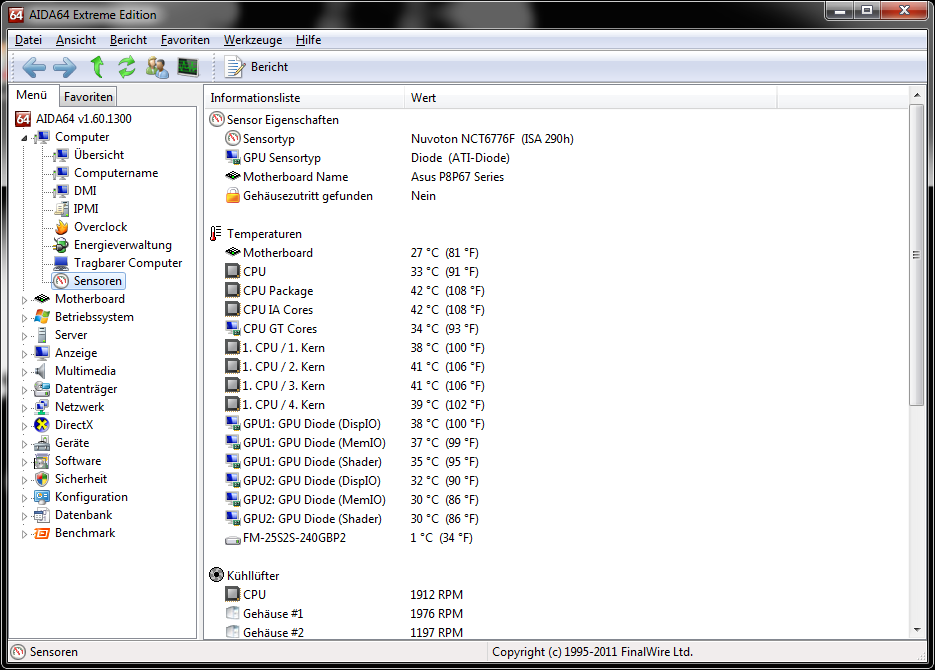Select the 1. CPU / 3. Kern row
935x670 pixels.
pos(557,386)
